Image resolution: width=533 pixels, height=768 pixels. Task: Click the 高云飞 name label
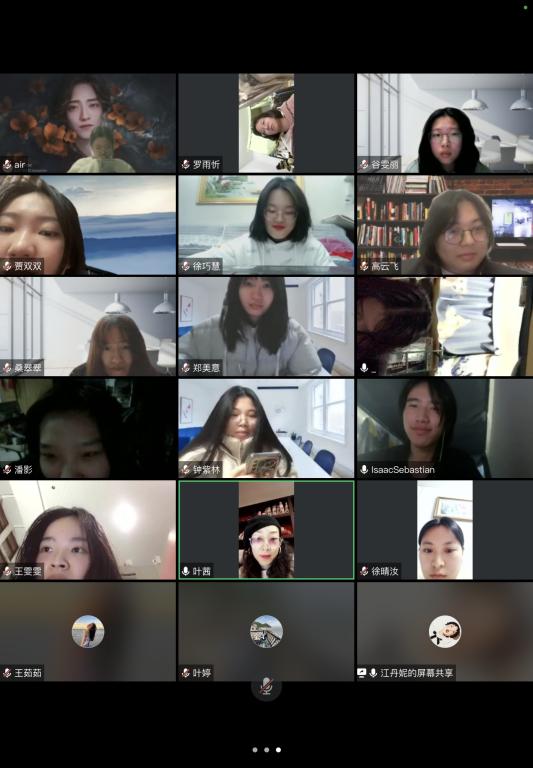click(x=385, y=266)
